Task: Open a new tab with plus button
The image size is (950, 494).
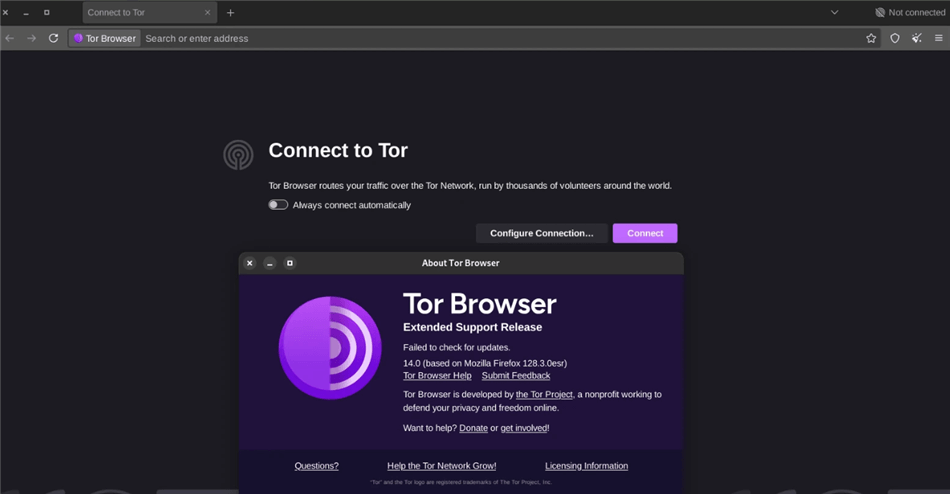Action: click(230, 13)
